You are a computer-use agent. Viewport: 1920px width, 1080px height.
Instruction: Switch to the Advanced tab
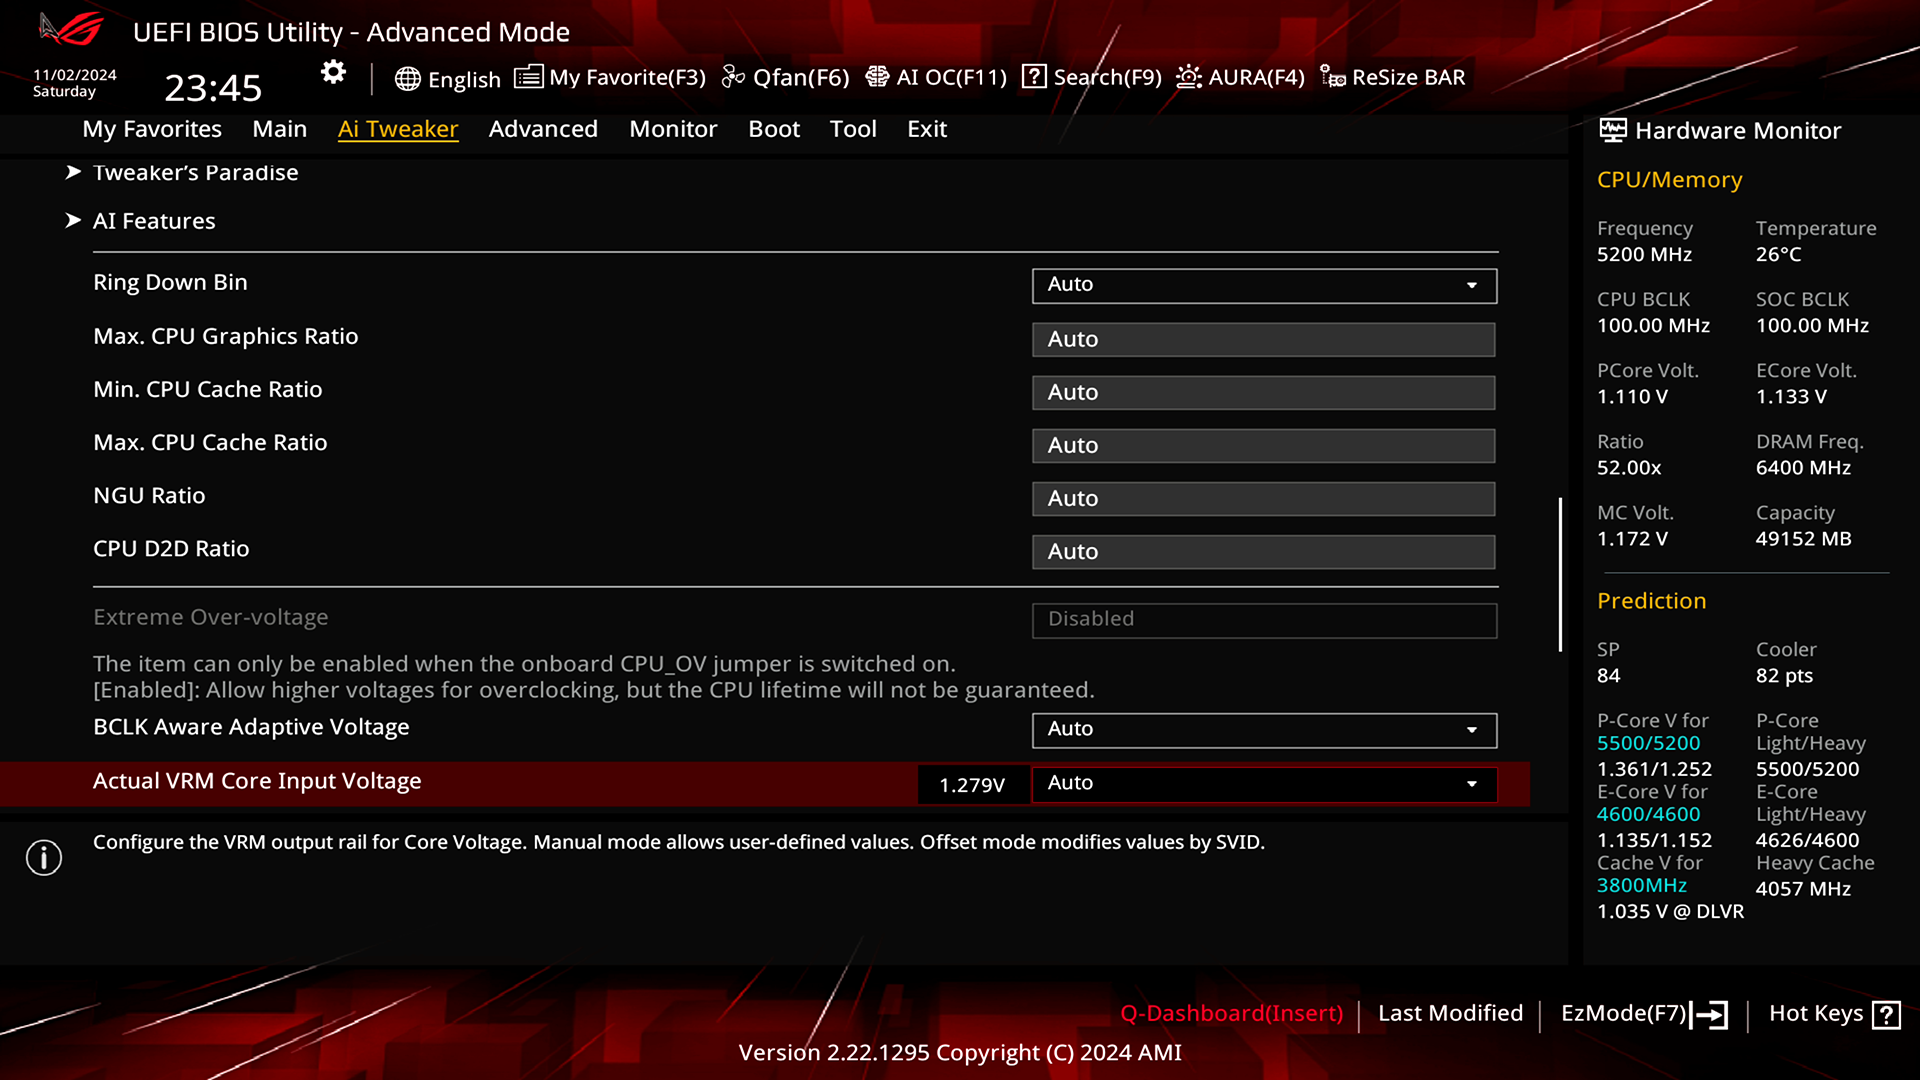pos(543,129)
